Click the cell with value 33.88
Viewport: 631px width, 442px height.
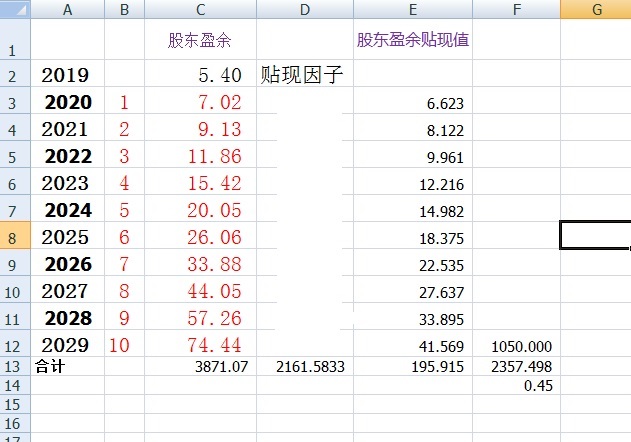point(200,262)
